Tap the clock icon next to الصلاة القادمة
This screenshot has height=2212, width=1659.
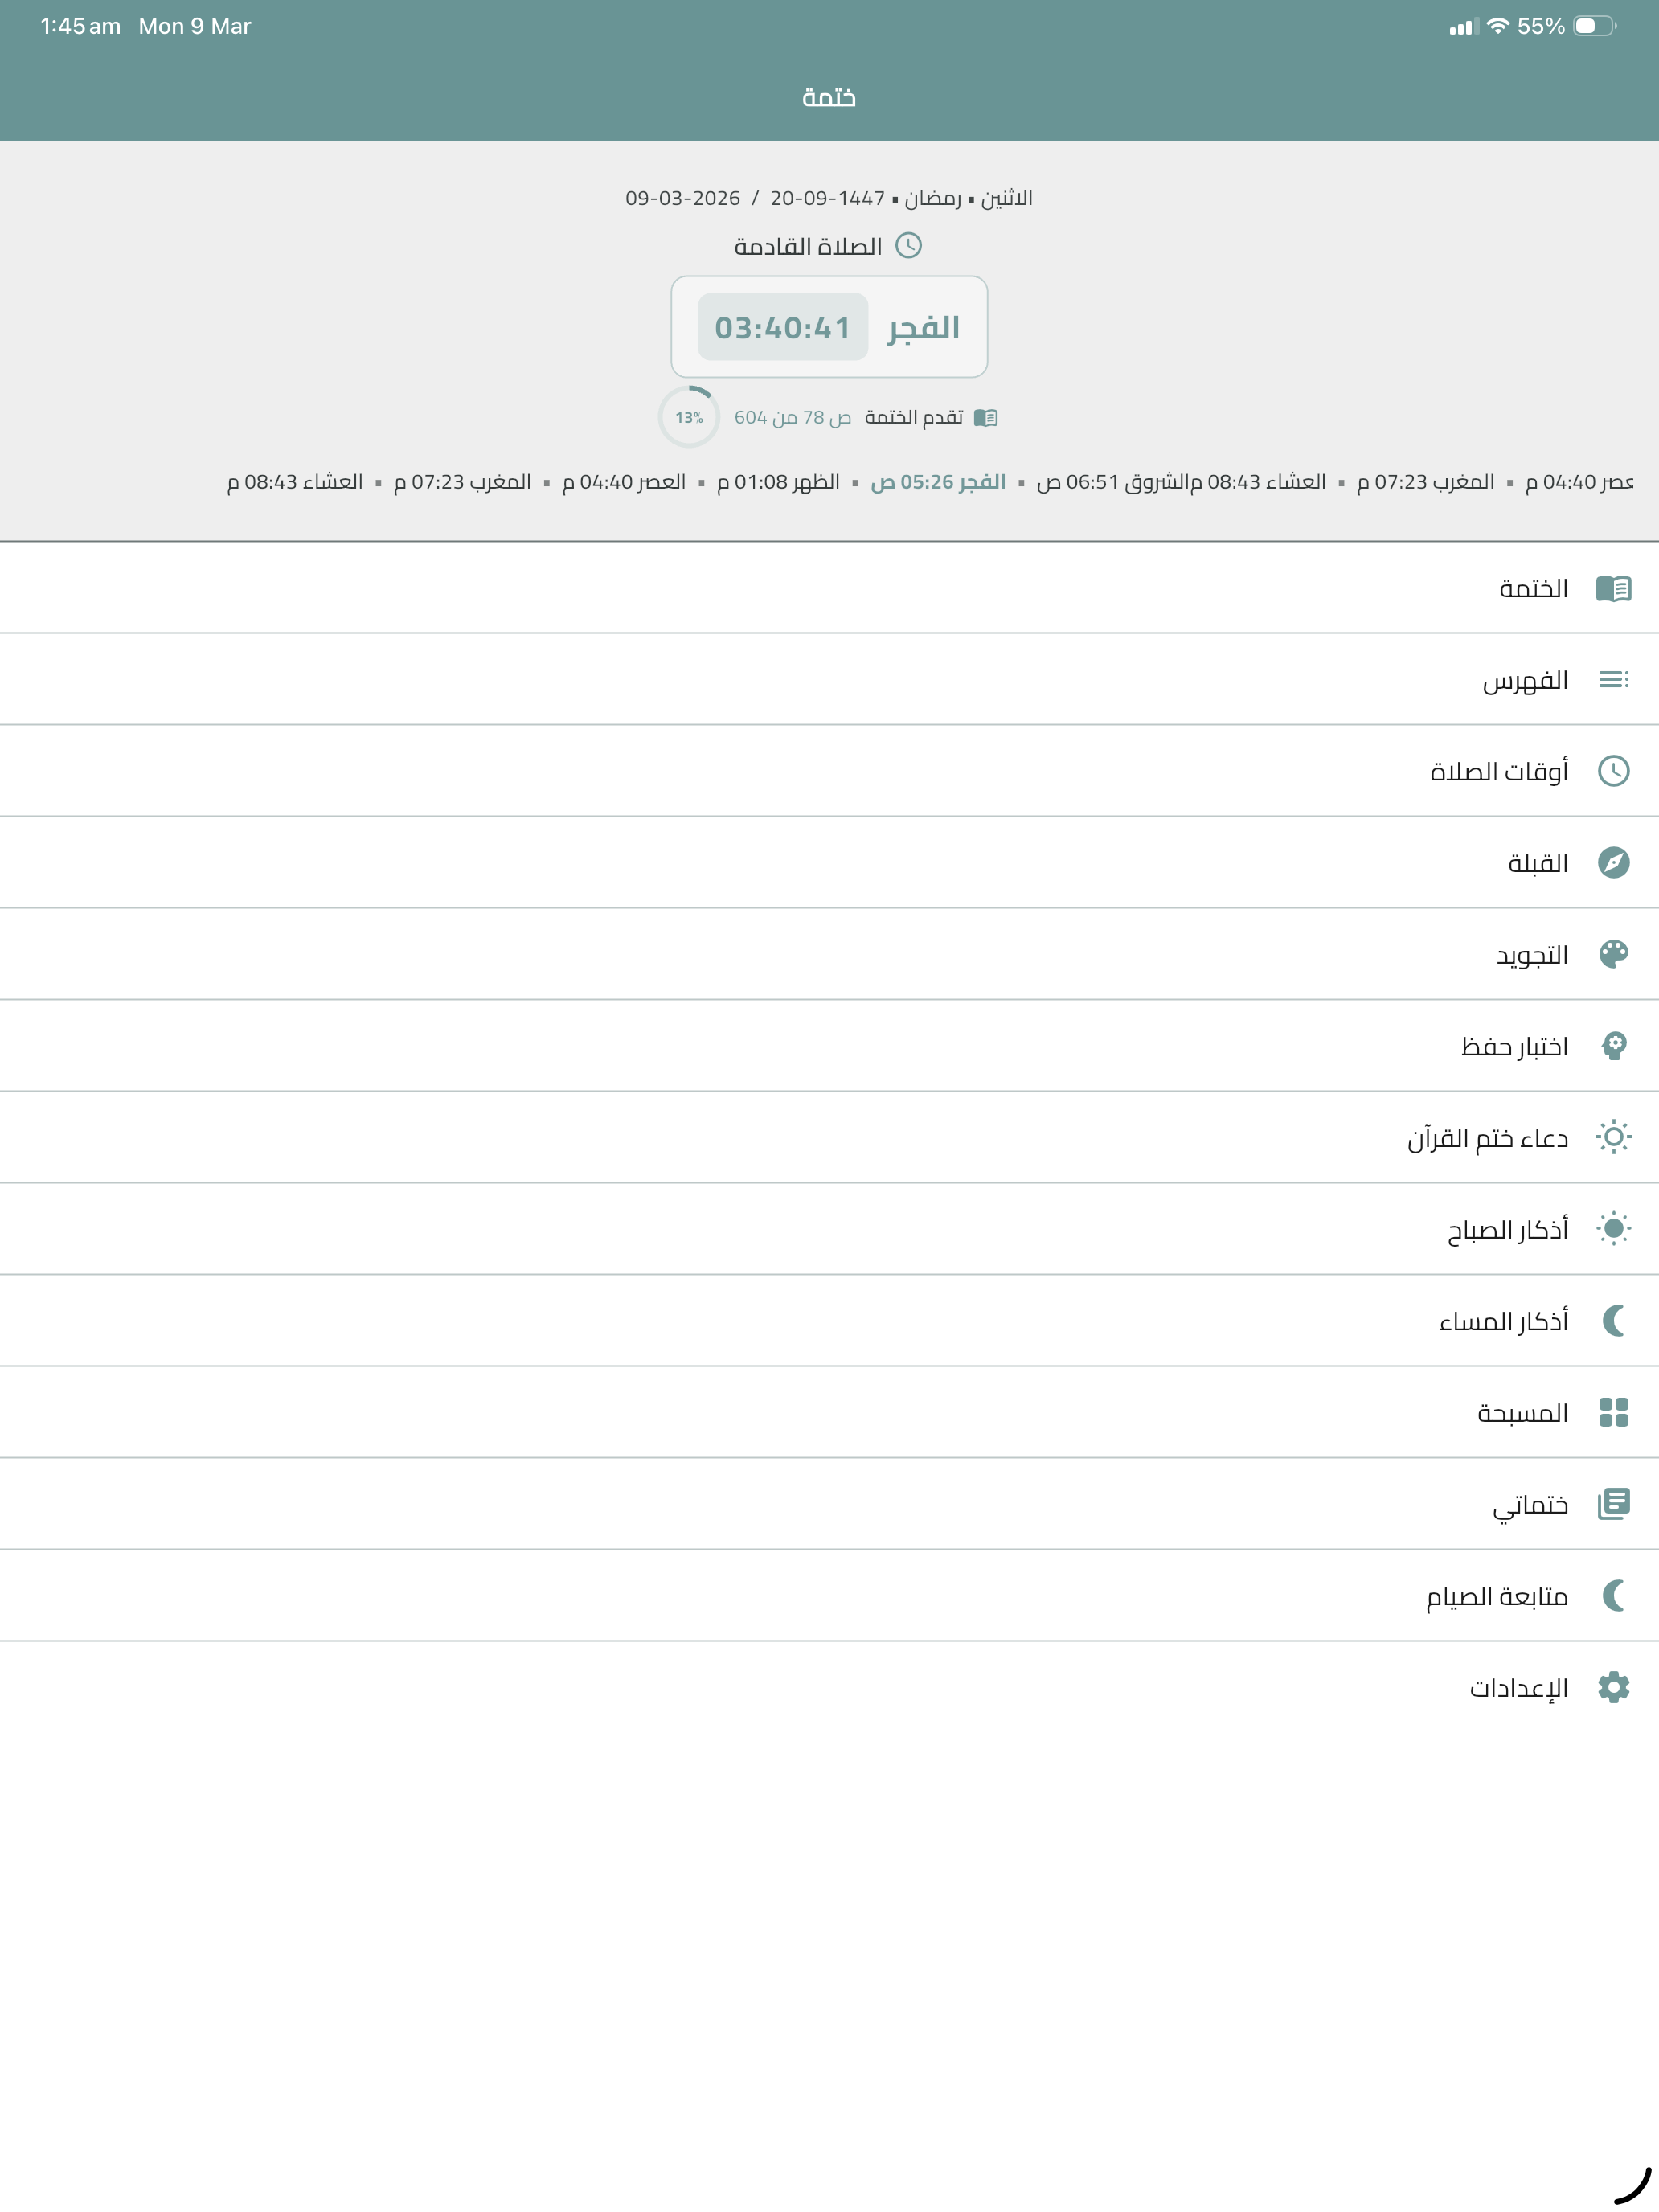click(x=908, y=245)
